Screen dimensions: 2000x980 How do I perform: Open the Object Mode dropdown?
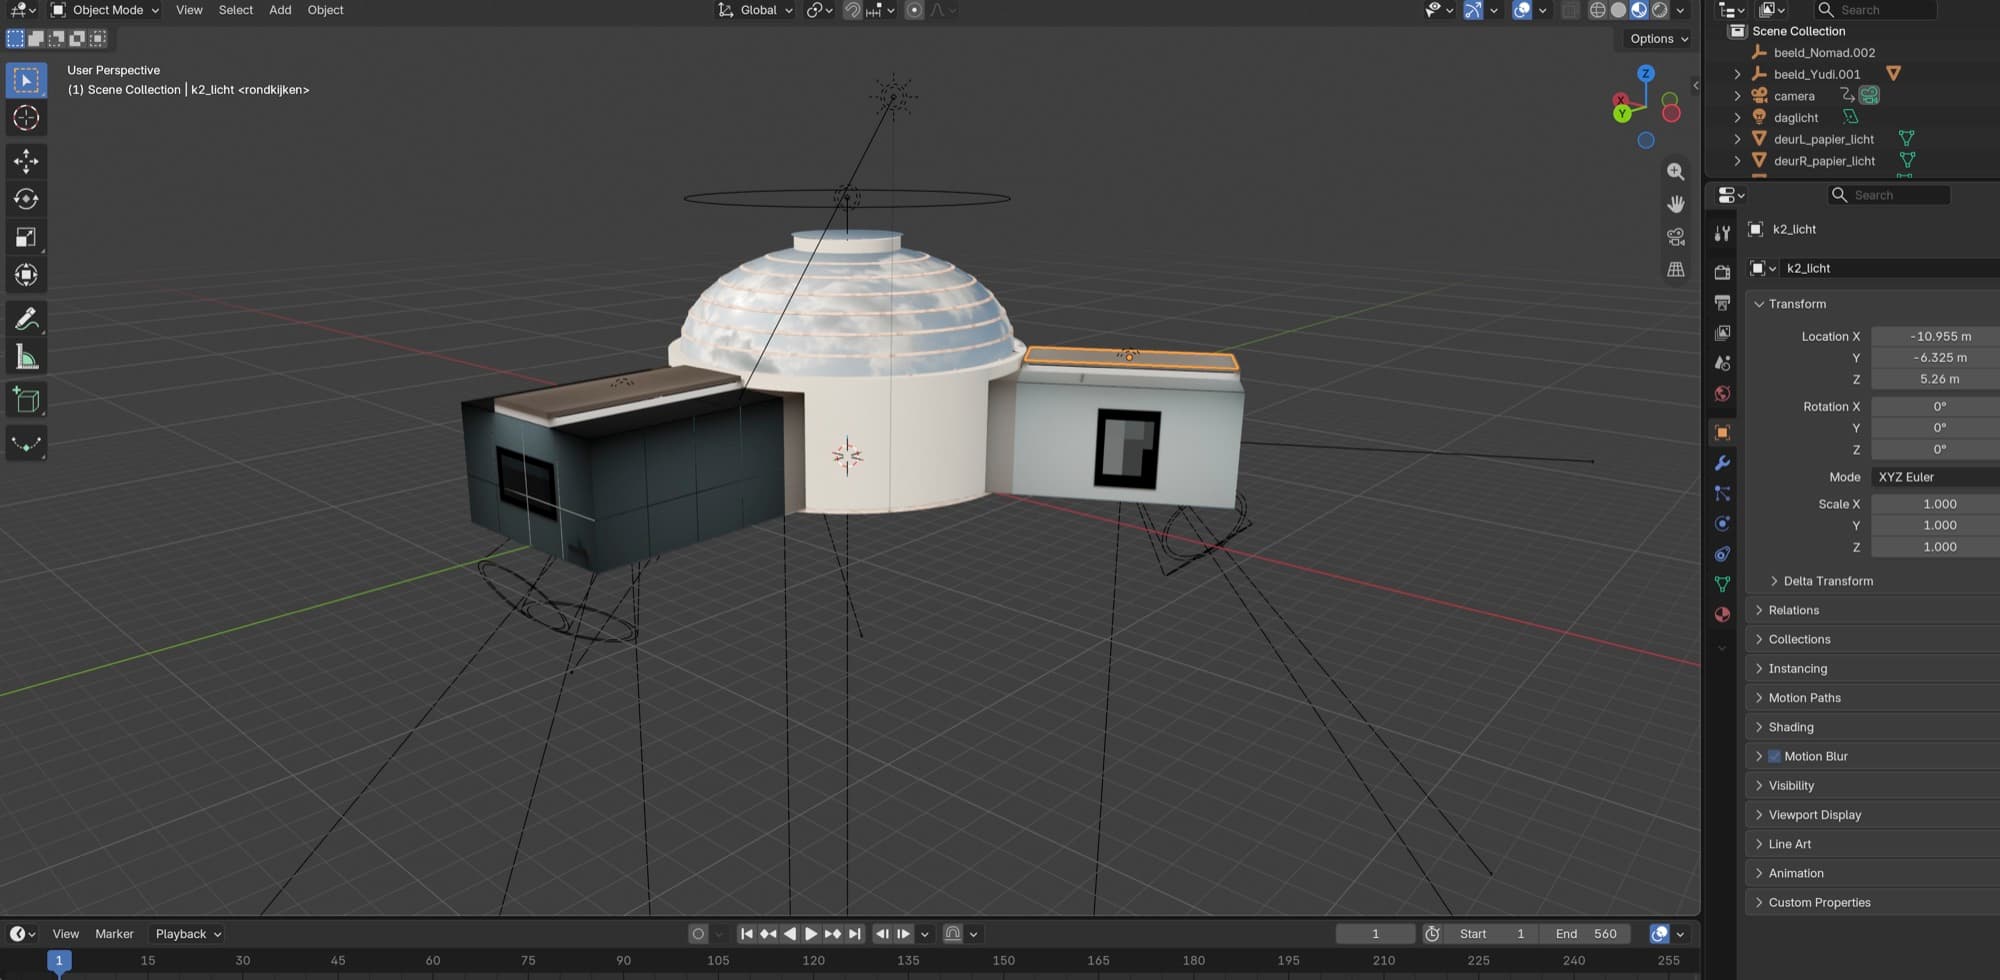pyautogui.click(x=105, y=10)
